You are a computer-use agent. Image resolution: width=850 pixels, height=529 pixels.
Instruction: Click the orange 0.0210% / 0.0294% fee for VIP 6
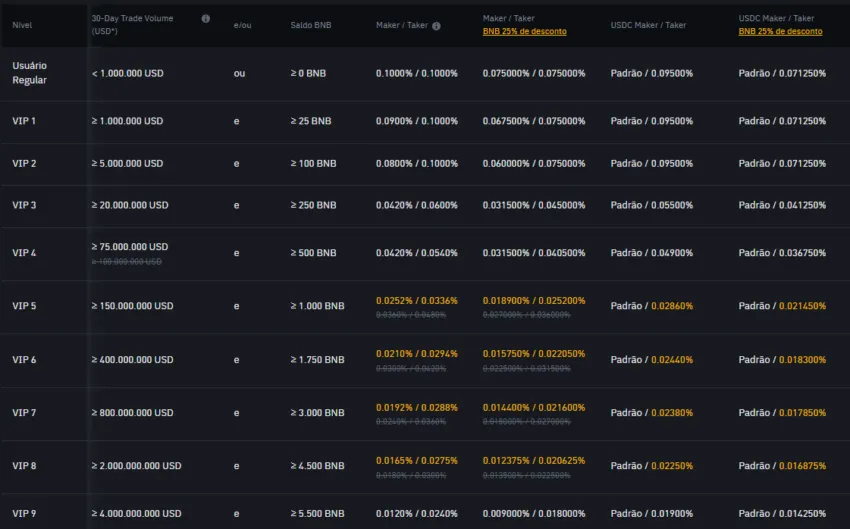click(417, 353)
